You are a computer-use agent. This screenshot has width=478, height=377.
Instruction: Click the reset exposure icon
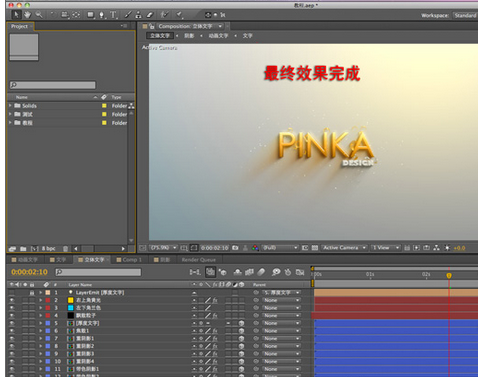tap(447, 248)
